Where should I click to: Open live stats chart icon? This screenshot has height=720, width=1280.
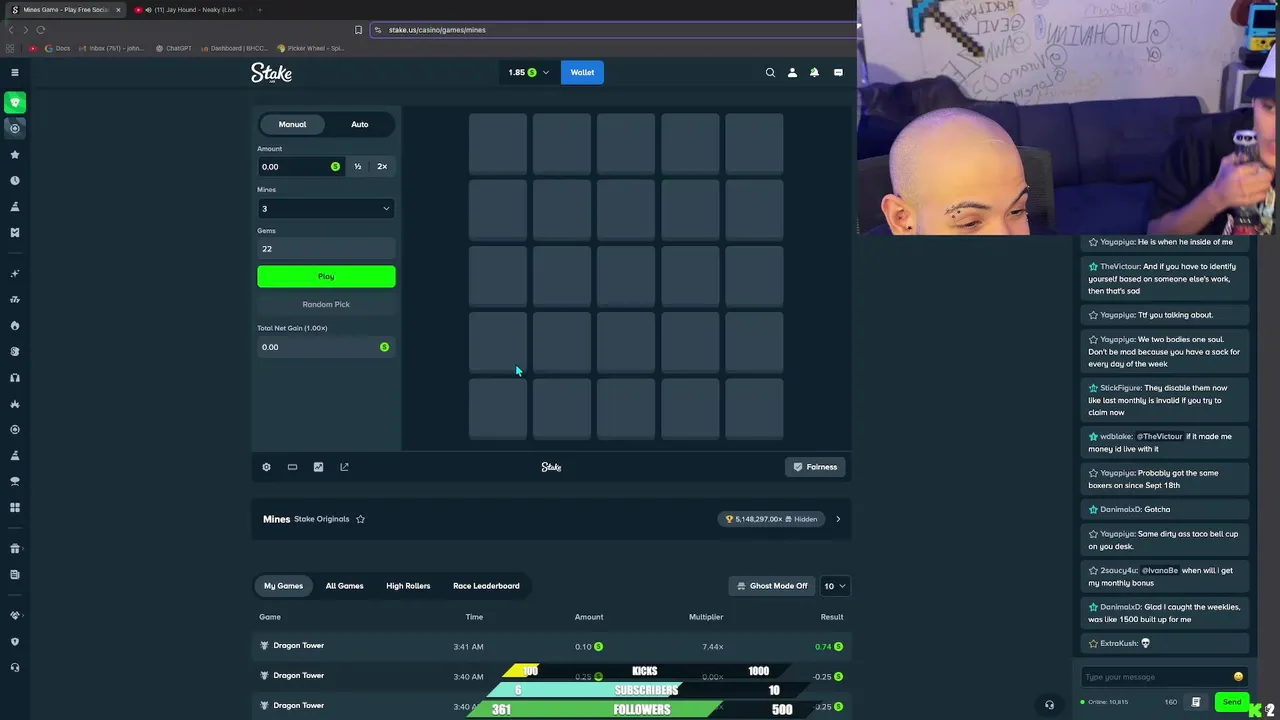(x=318, y=467)
